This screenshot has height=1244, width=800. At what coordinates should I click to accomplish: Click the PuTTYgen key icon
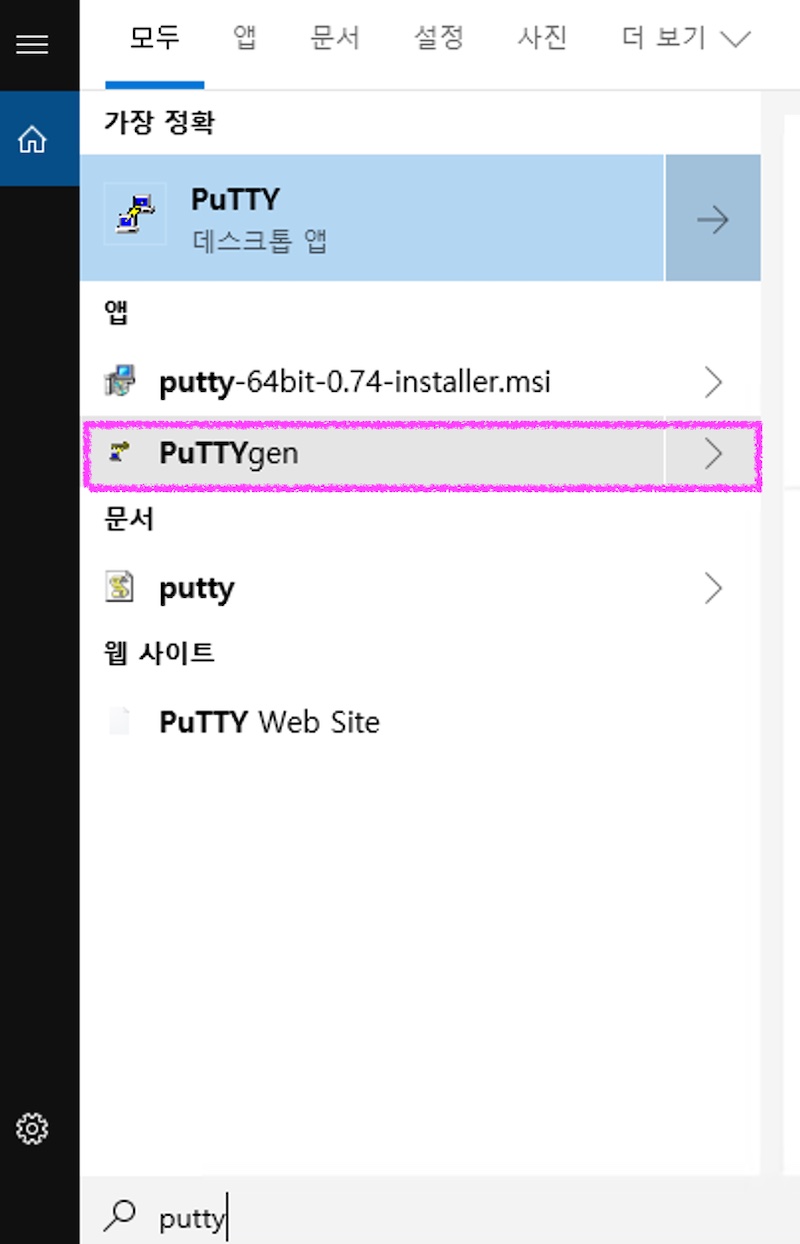point(119,453)
